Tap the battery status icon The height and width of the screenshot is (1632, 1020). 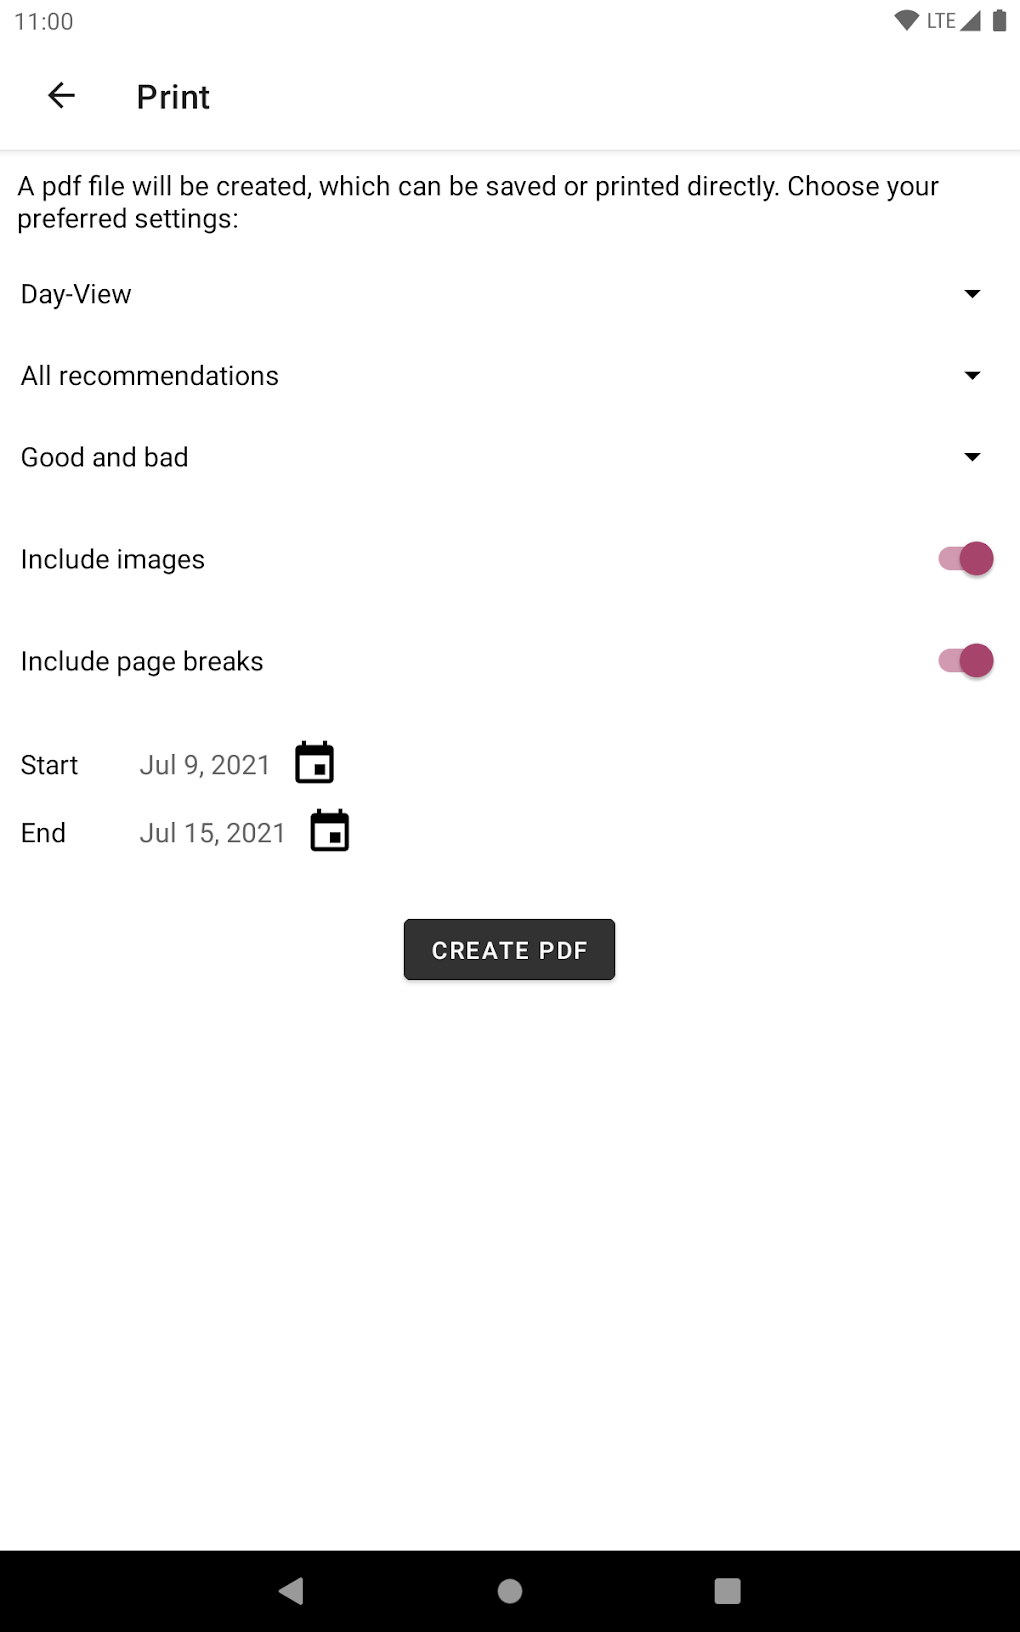pyautogui.click(x=999, y=21)
